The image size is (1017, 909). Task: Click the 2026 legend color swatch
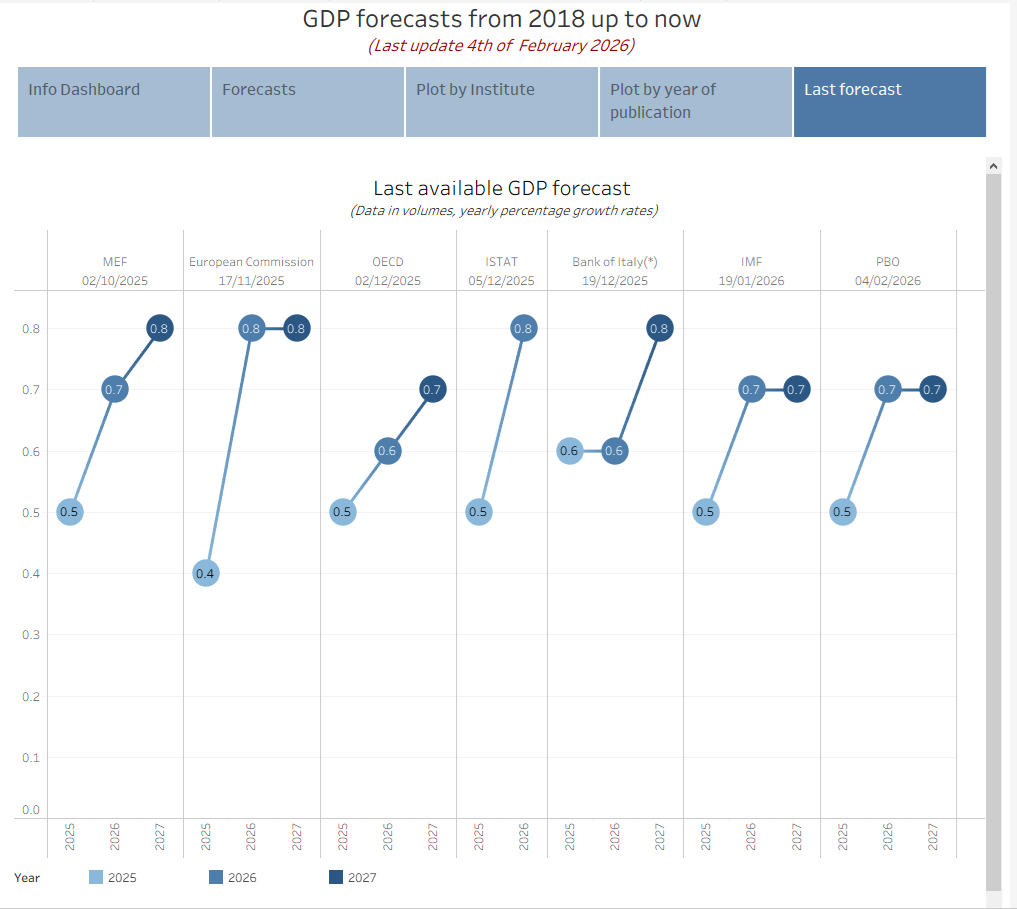click(216, 877)
